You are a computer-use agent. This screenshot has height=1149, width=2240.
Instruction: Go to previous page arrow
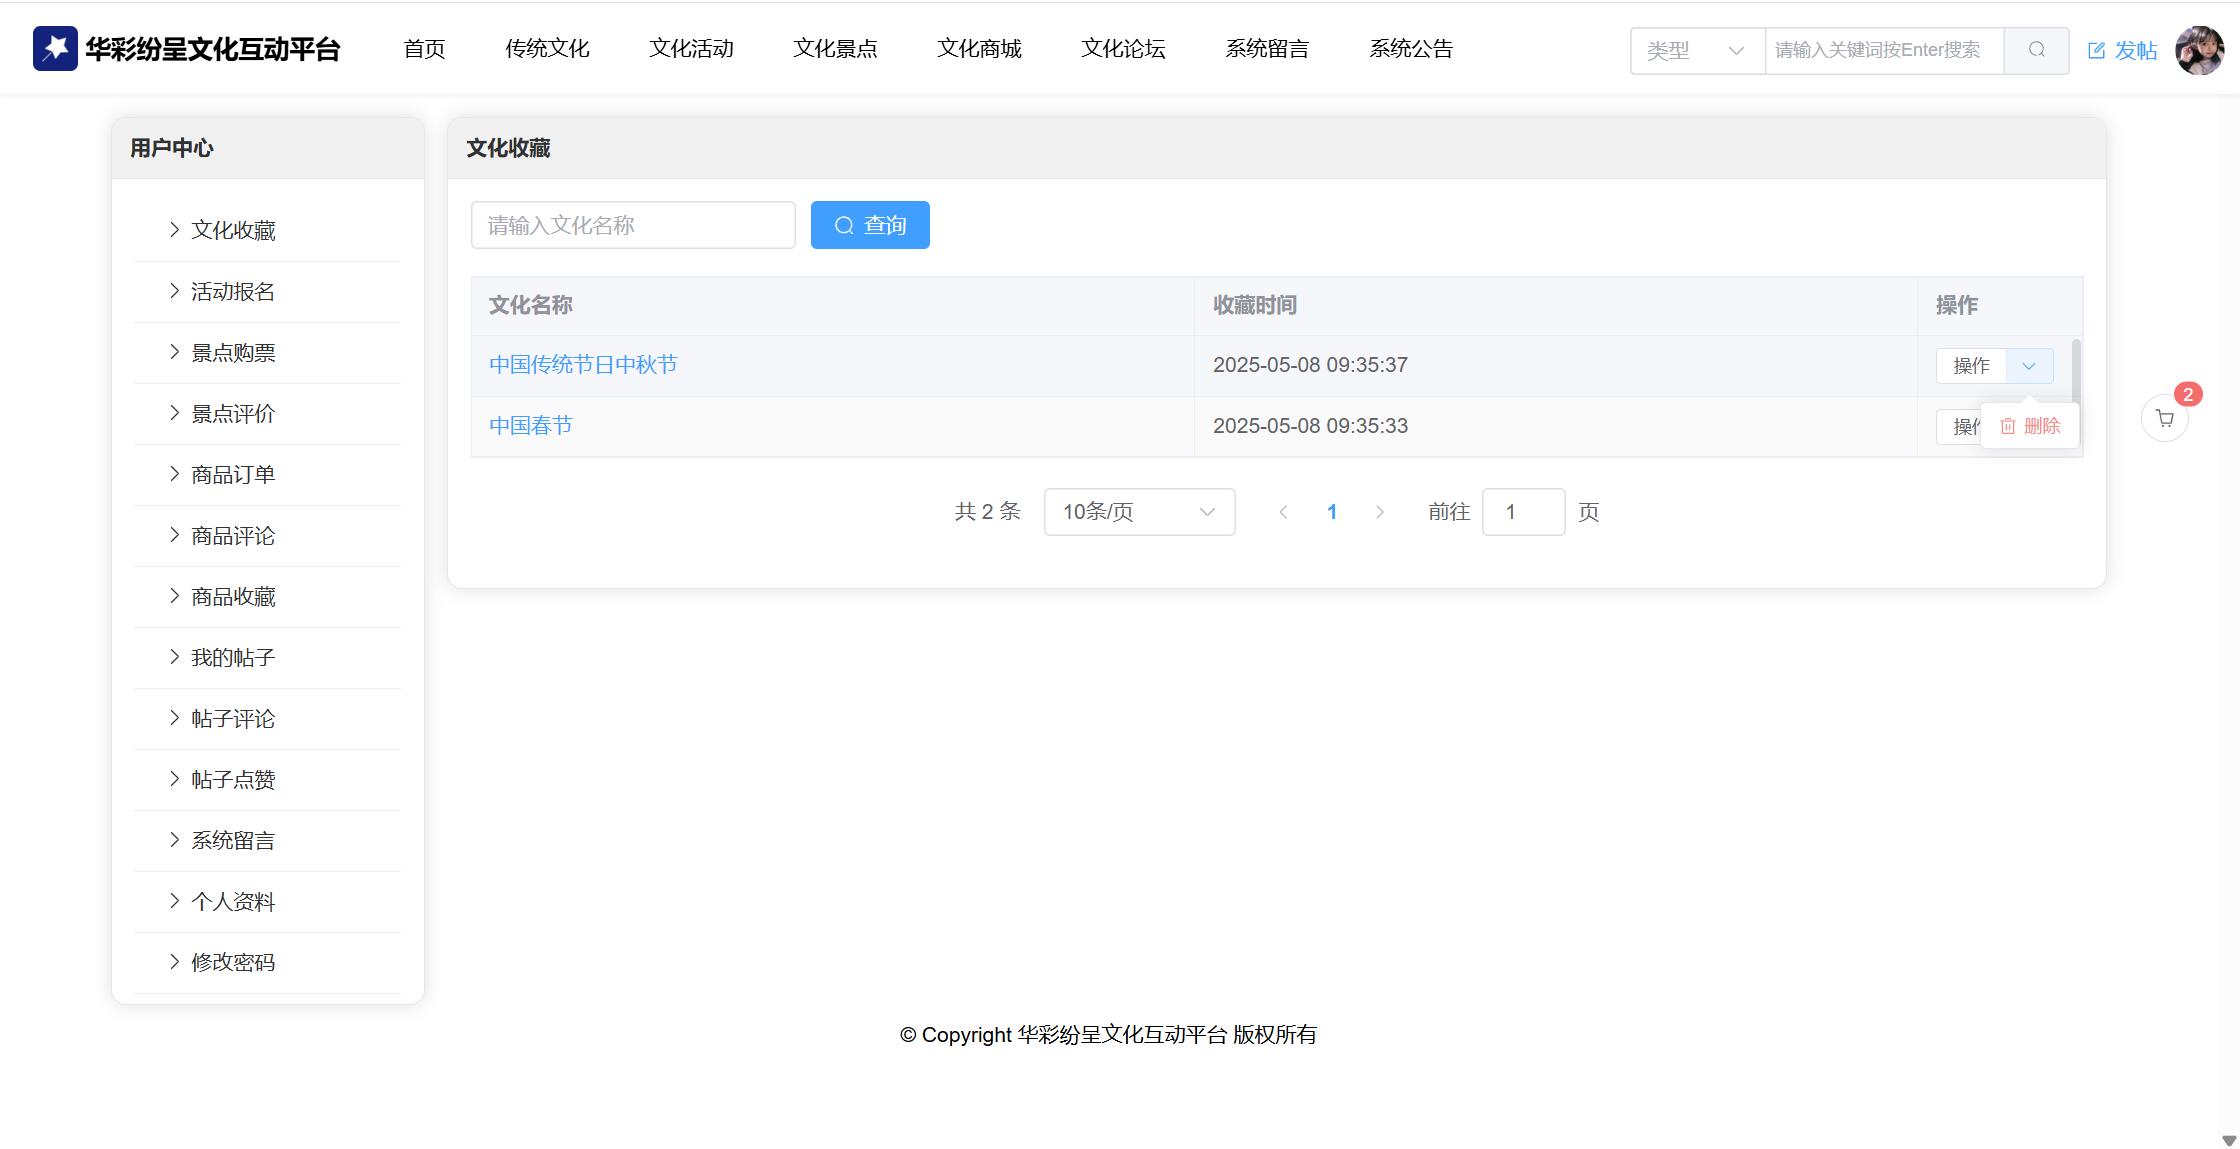pyautogui.click(x=1283, y=512)
